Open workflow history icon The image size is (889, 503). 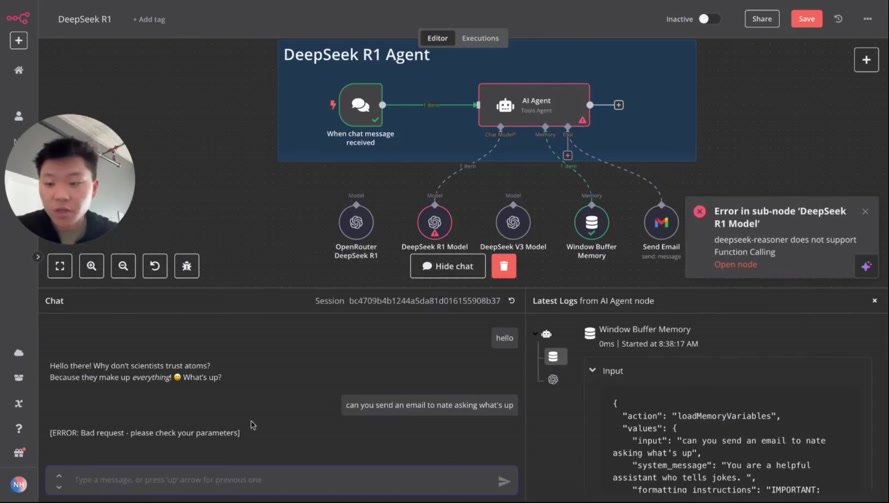pos(839,19)
